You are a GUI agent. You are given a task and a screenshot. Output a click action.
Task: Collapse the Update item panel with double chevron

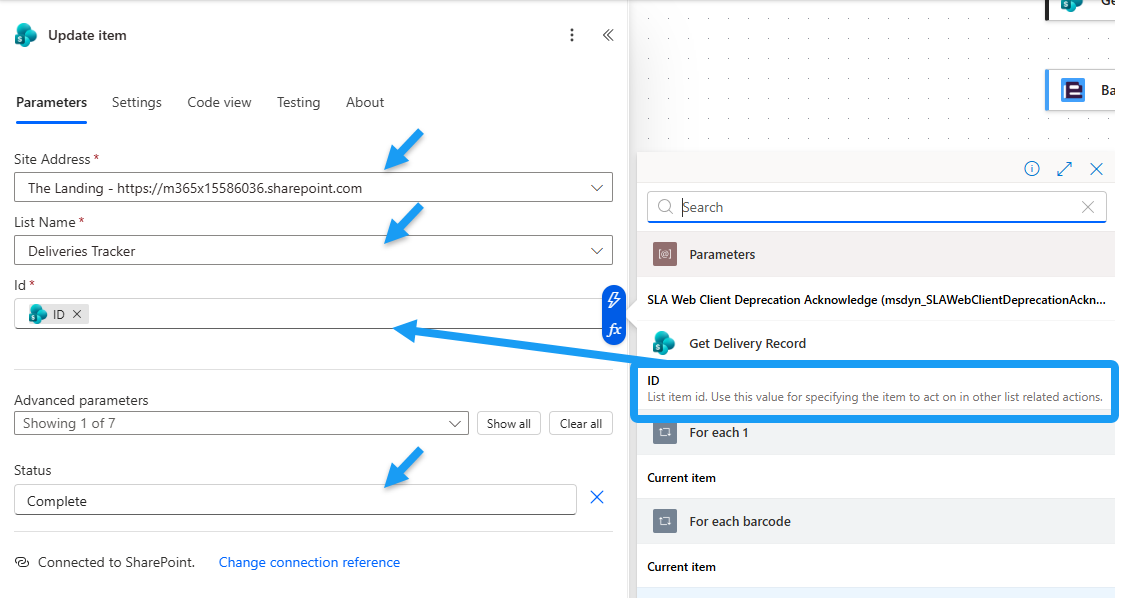(x=608, y=35)
